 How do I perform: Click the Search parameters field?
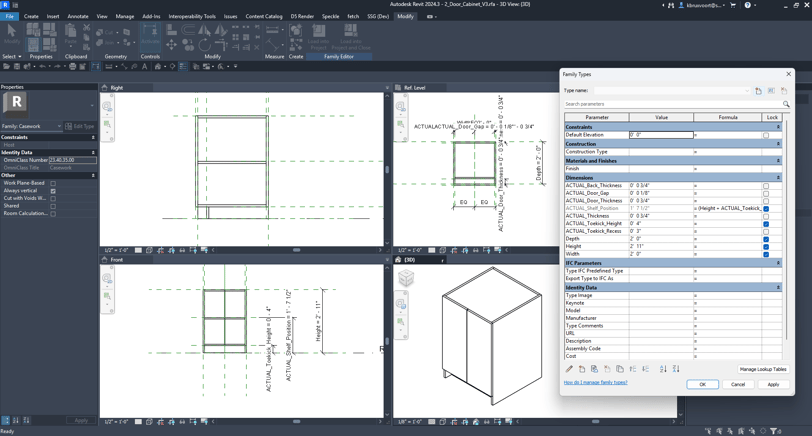point(672,104)
